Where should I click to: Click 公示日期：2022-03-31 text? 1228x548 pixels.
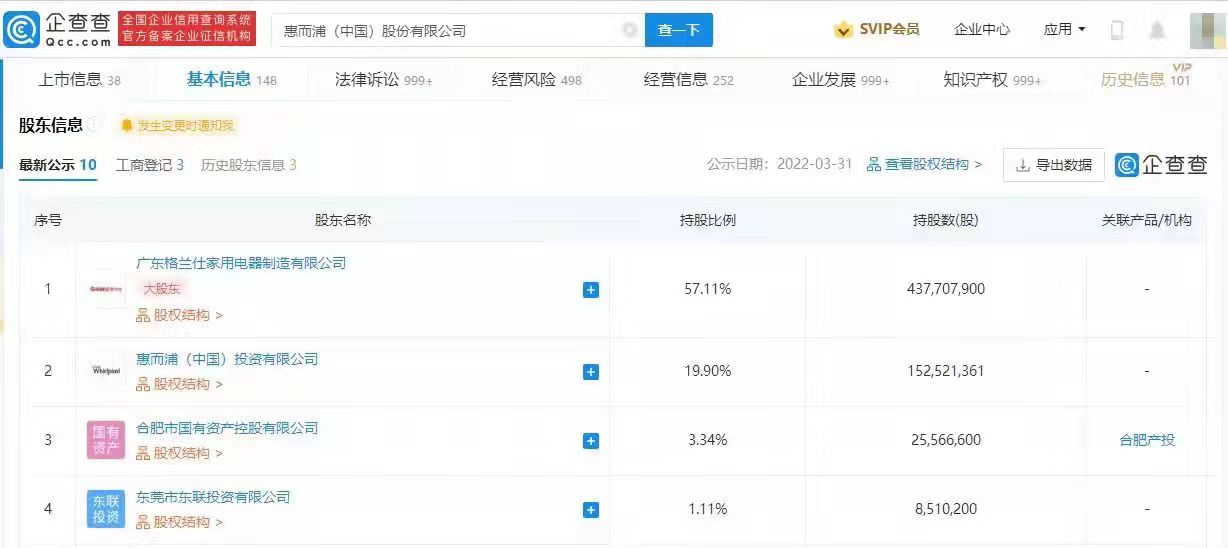(779, 164)
